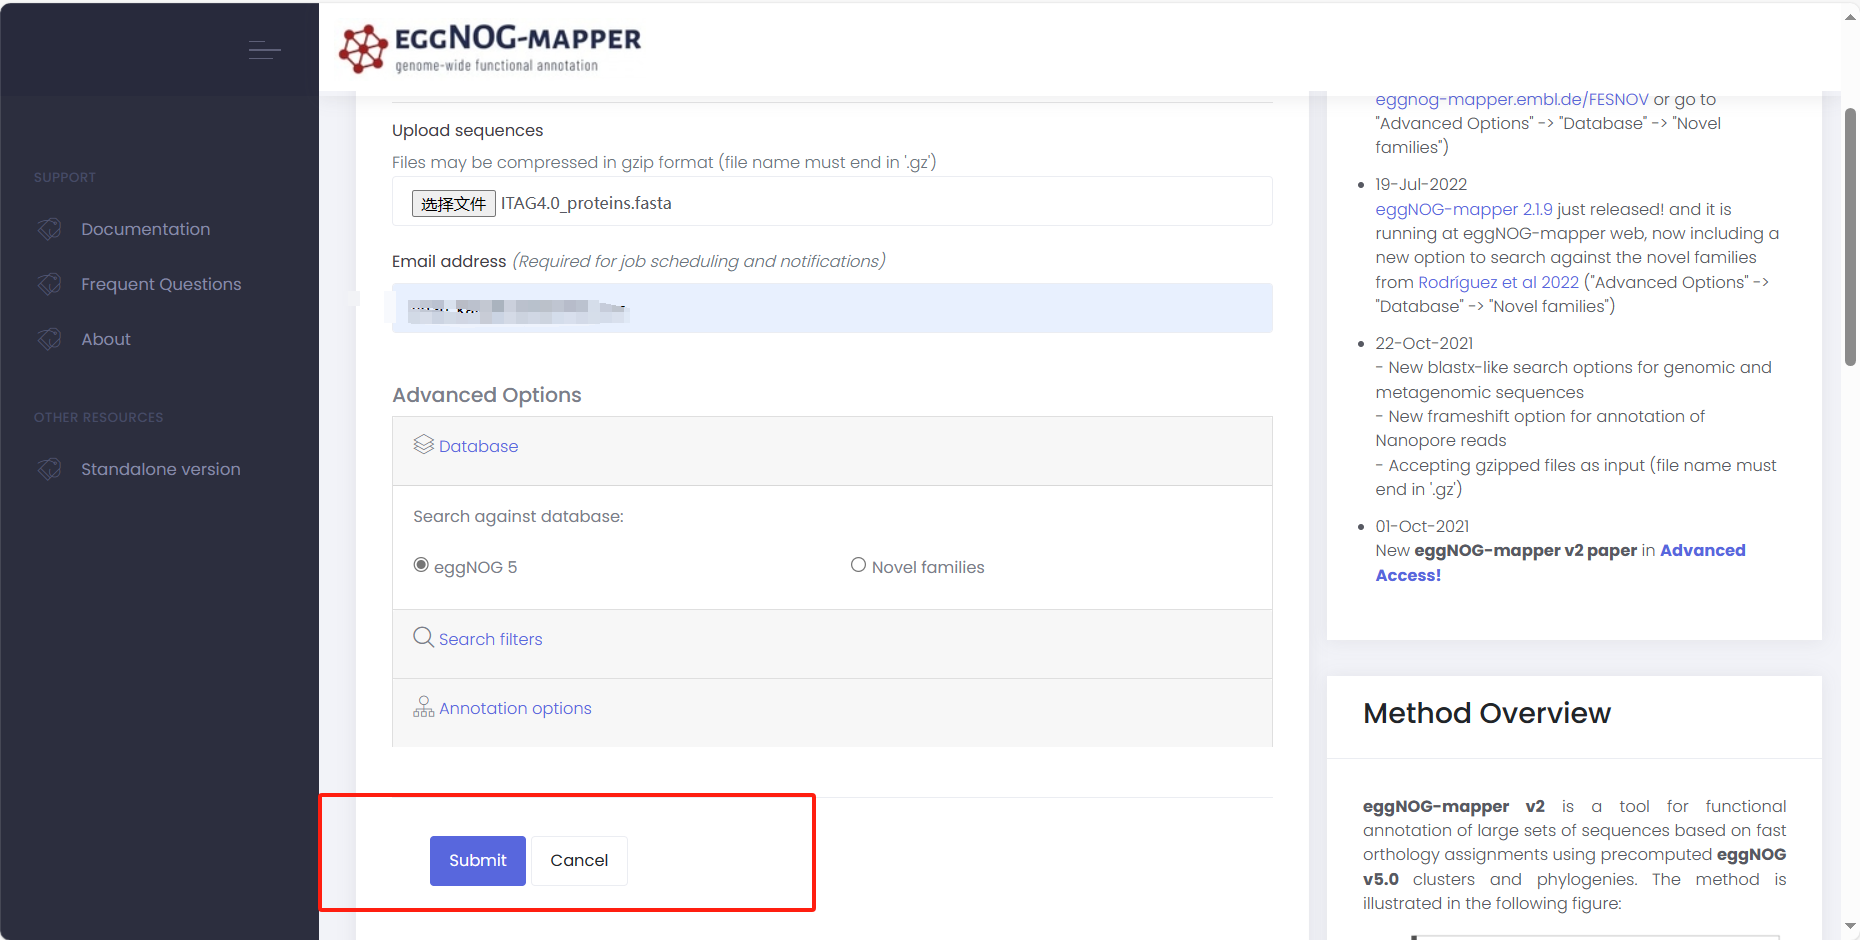Cancel the form submission
1860x940 pixels.
578,860
